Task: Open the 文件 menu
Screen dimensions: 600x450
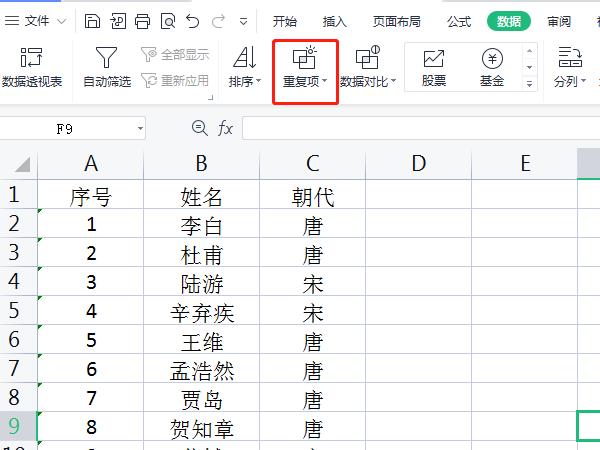Action: (37, 21)
